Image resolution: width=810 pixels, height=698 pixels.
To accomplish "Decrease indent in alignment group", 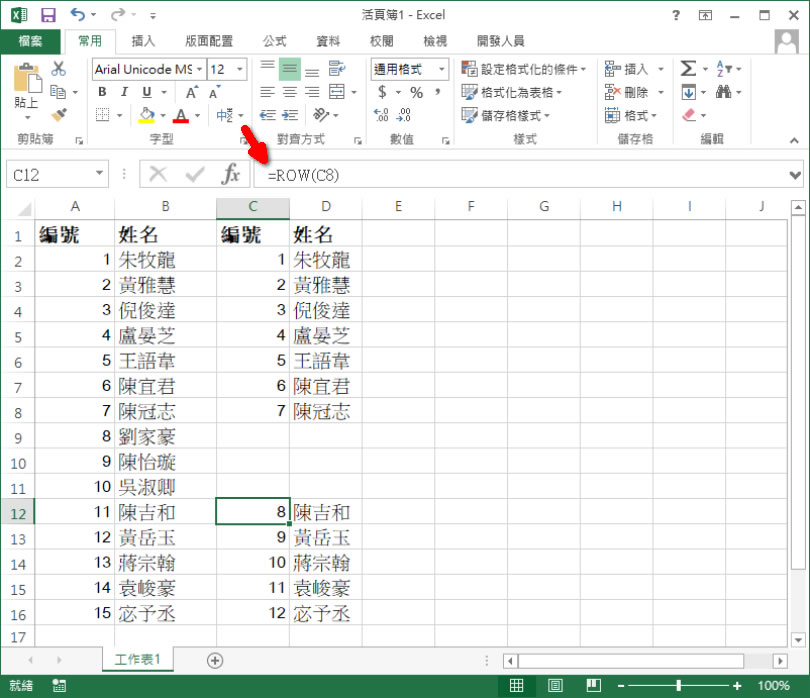I will coord(267,115).
